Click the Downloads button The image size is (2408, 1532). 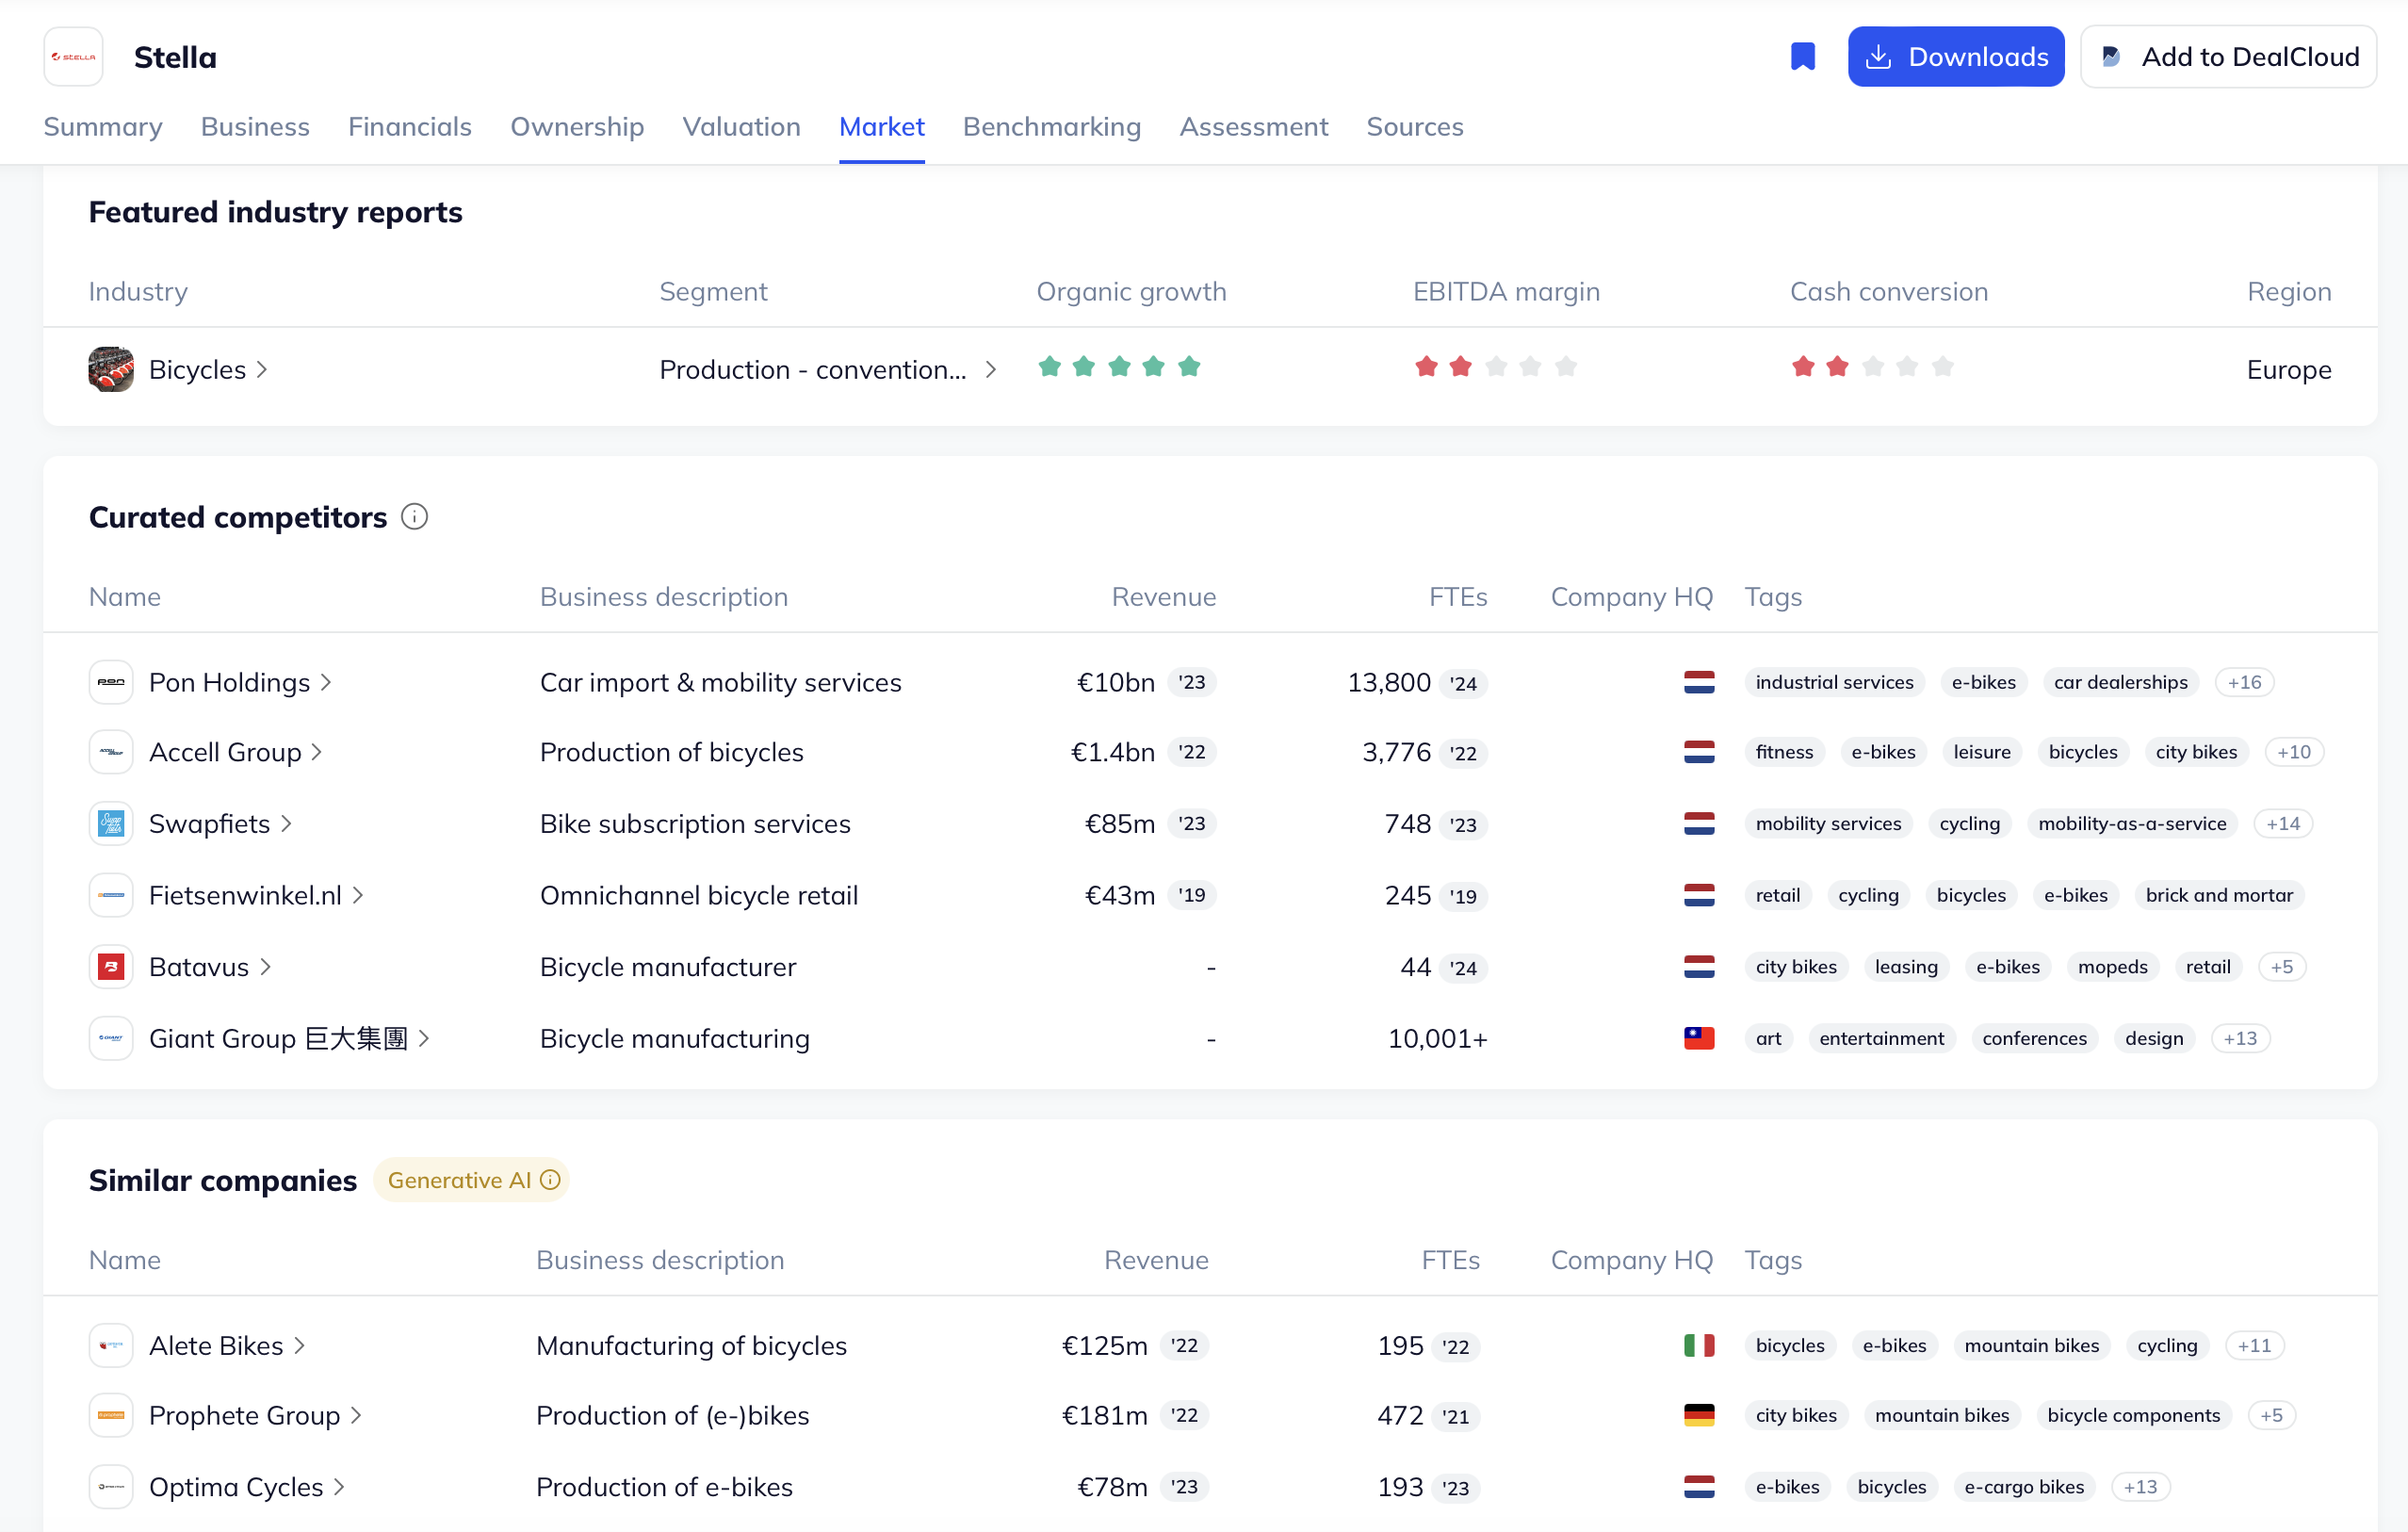pos(1955,57)
